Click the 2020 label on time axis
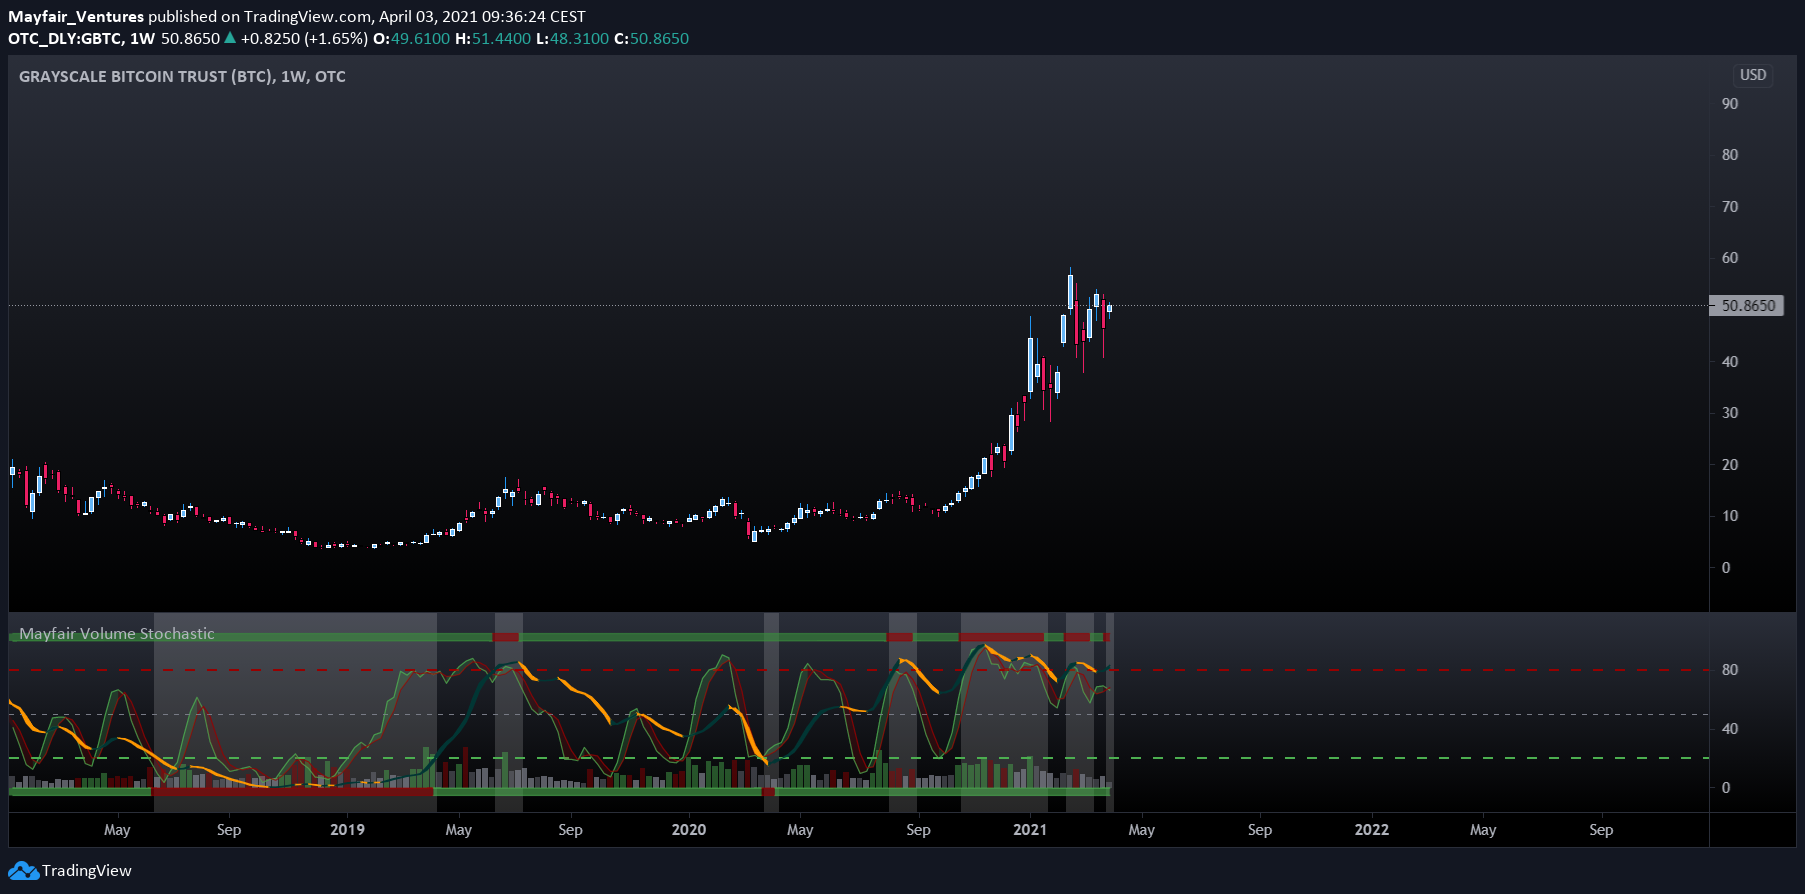 pos(689,829)
